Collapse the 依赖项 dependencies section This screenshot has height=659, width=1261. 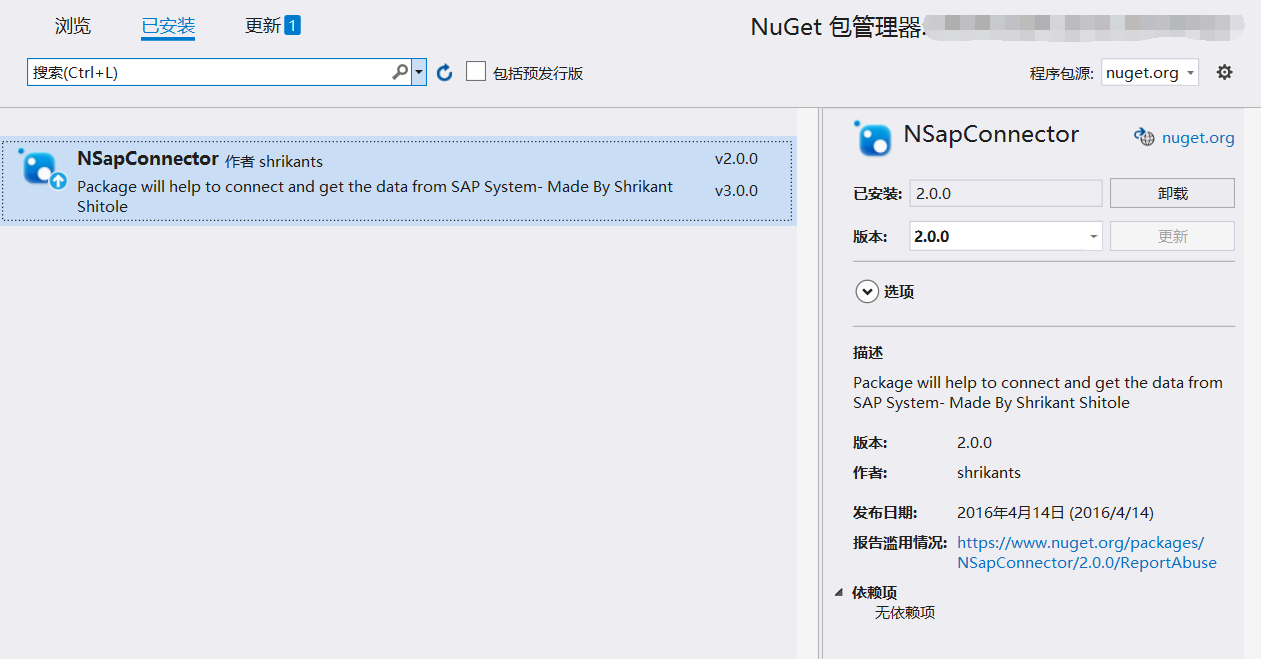coord(839,592)
